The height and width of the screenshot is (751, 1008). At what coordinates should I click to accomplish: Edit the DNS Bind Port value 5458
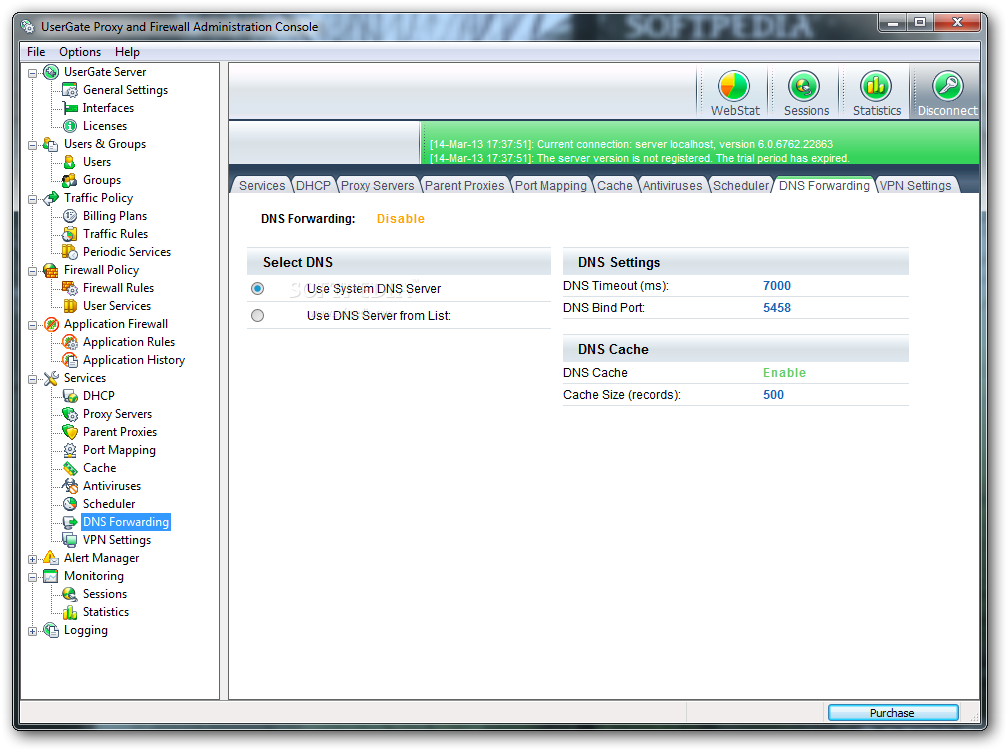(777, 308)
